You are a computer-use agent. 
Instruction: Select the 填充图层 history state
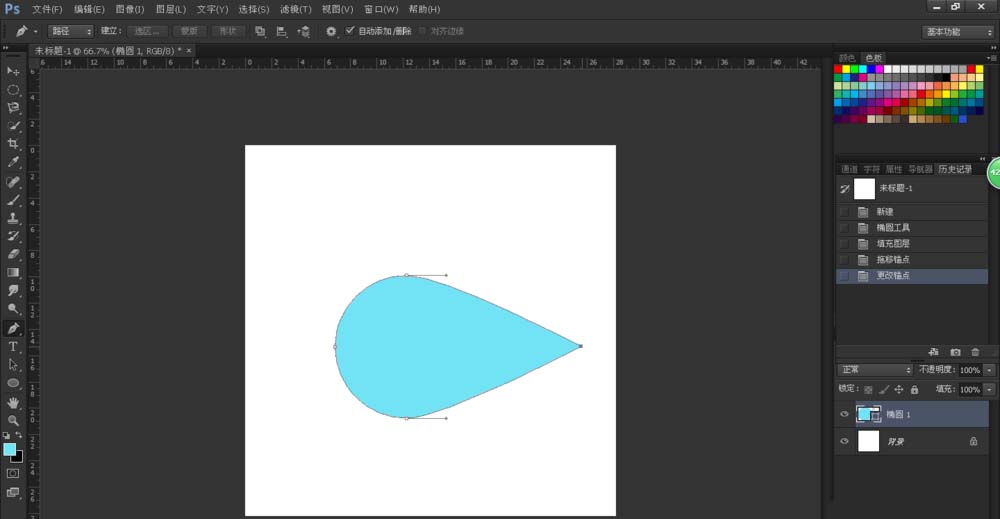pyautogui.click(x=892, y=243)
